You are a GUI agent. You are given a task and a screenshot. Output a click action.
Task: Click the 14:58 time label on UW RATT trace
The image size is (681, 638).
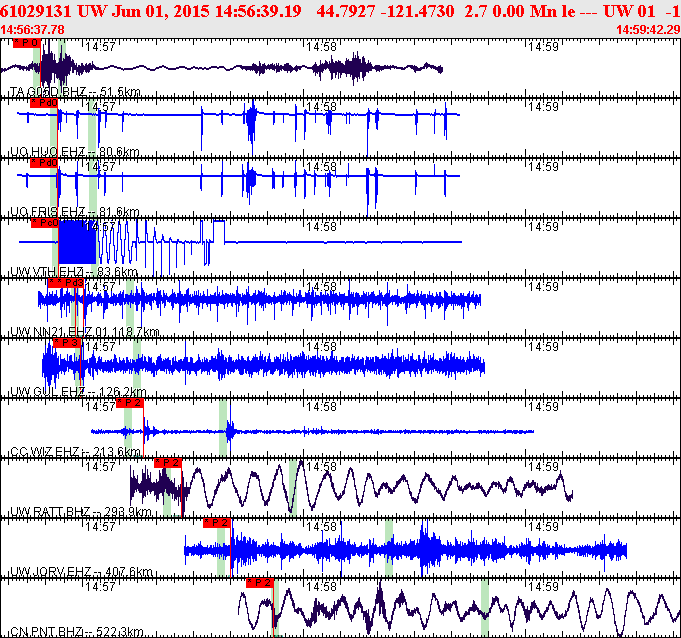coord(322,467)
